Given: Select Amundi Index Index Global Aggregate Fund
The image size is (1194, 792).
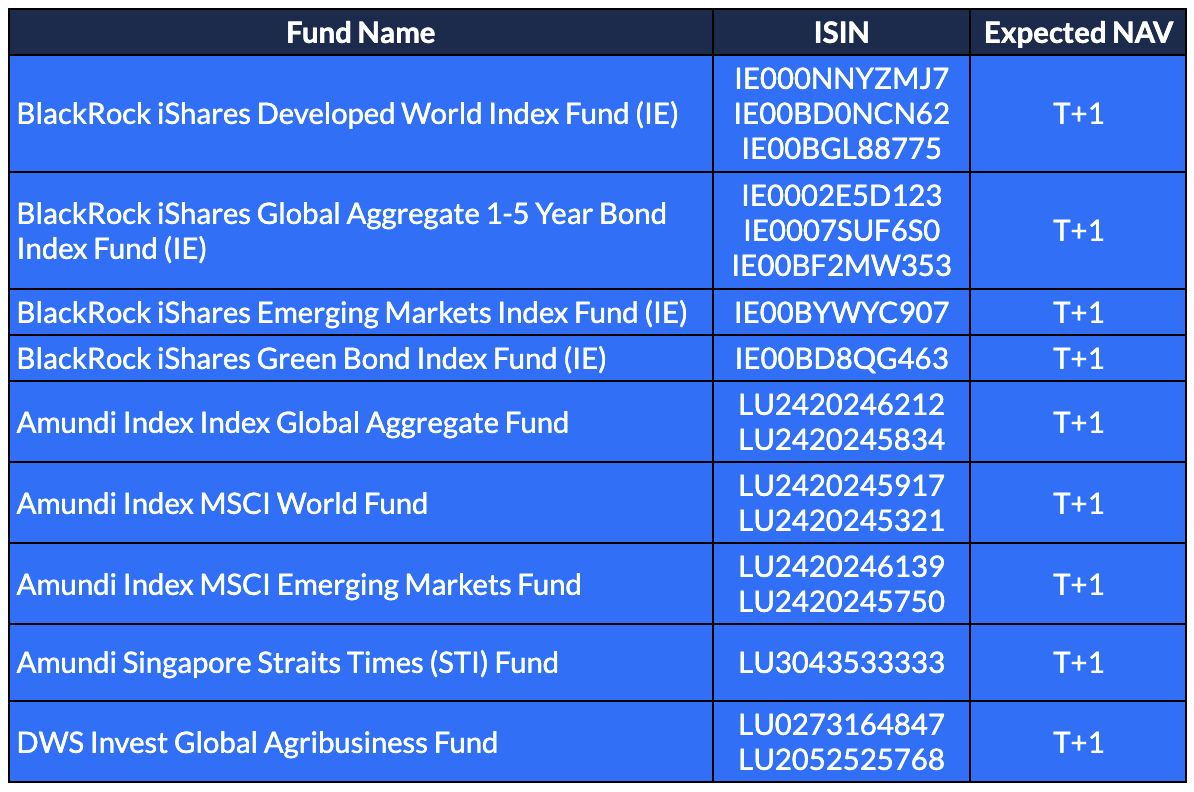Looking at the screenshot, I should pos(293,422).
